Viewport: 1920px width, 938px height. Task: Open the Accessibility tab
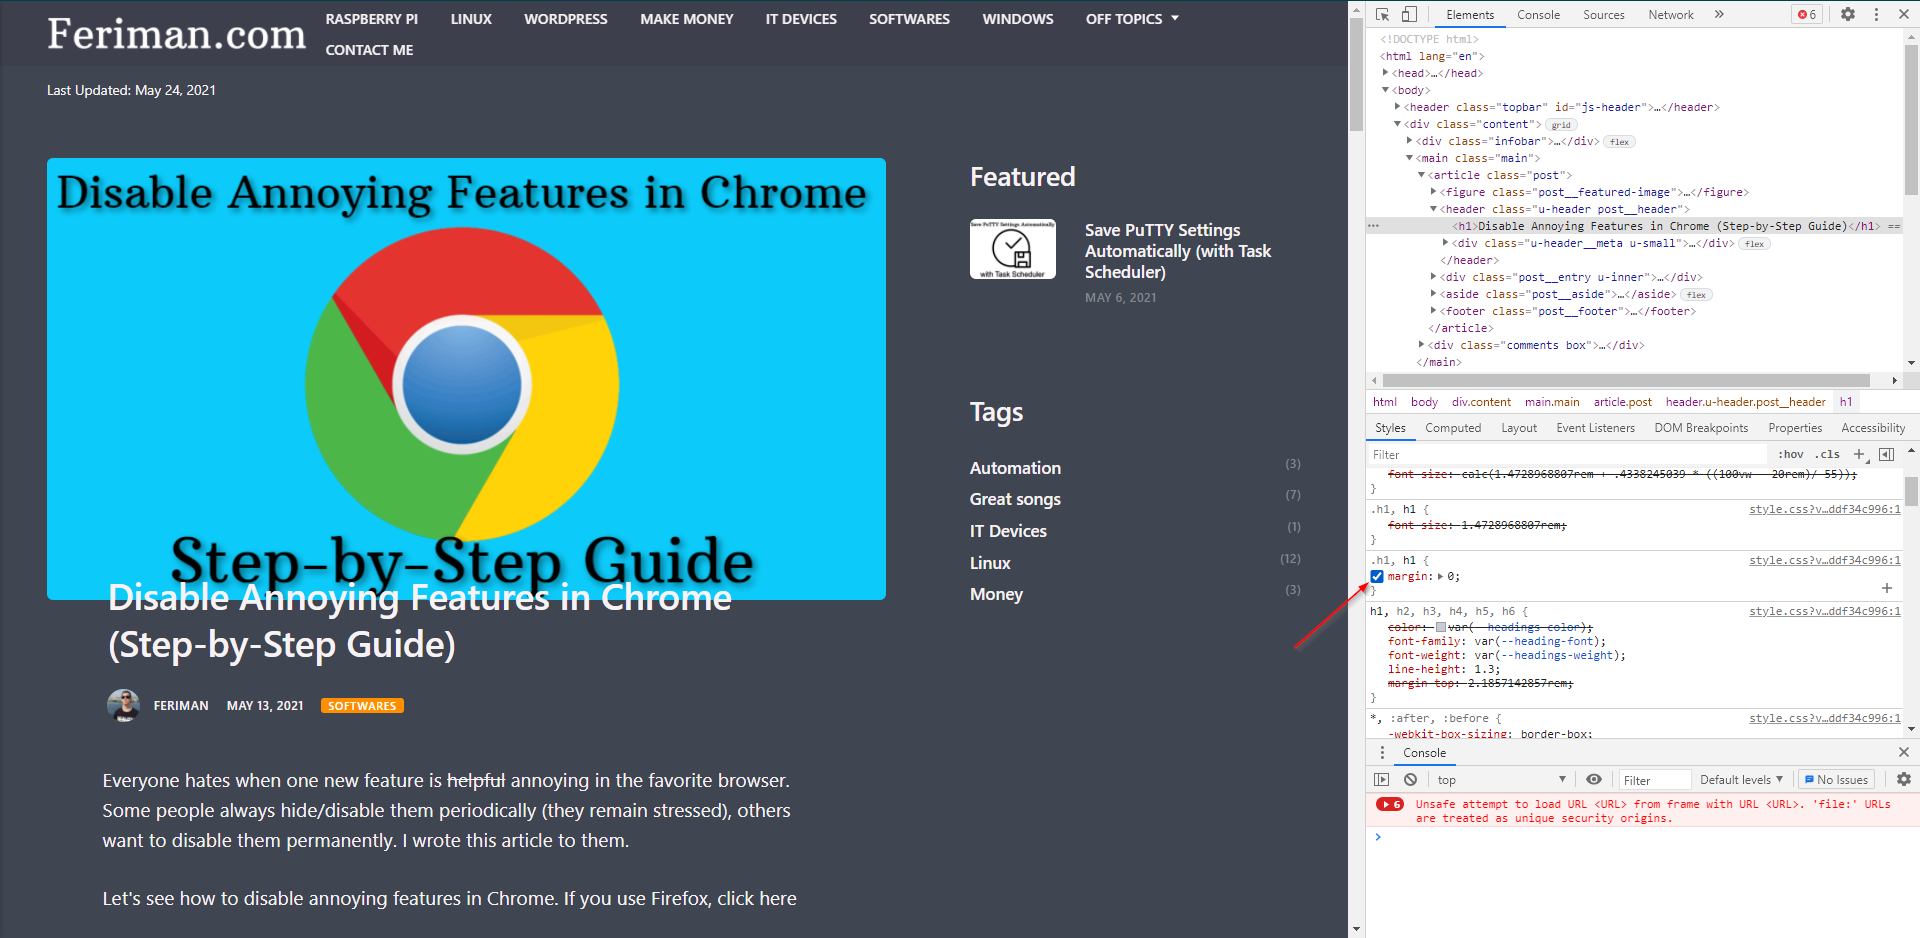pyautogui.click(x=1873, y=428)
